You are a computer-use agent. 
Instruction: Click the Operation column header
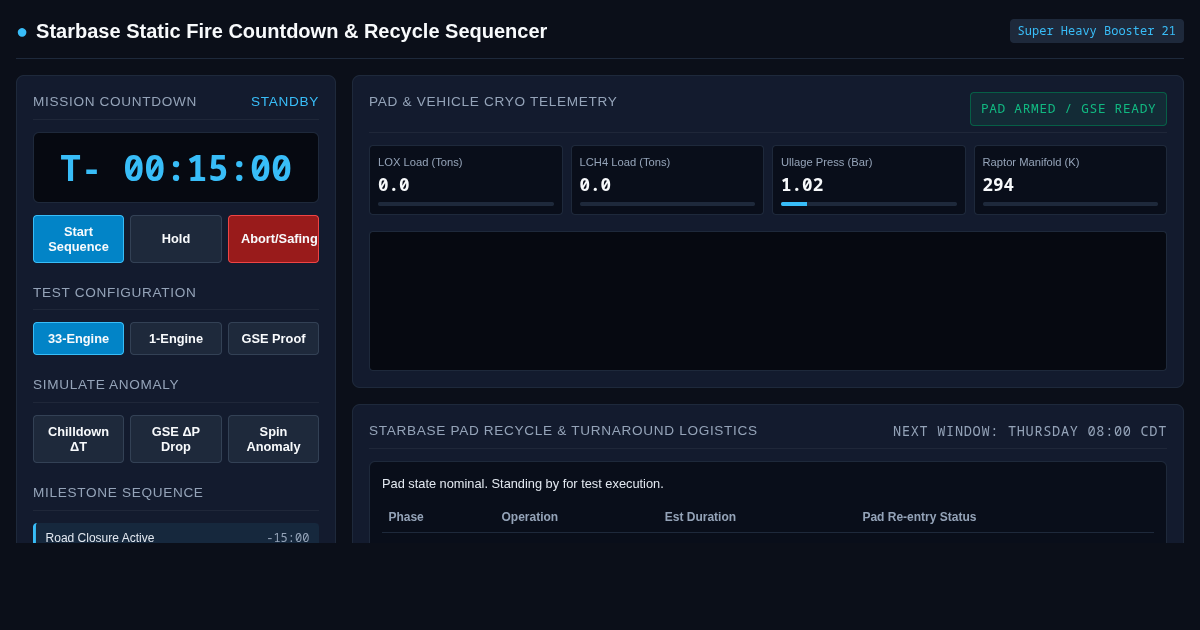[x=530, y=517]
